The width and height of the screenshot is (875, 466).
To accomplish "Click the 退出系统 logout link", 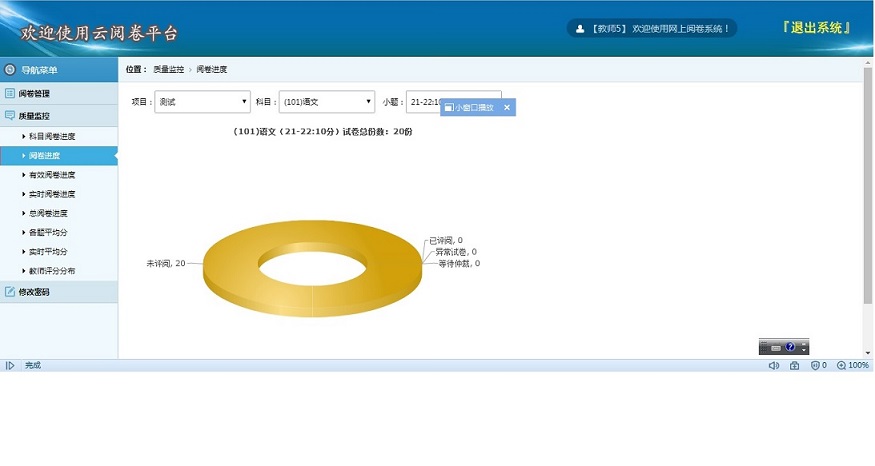I will coord(816,28).
